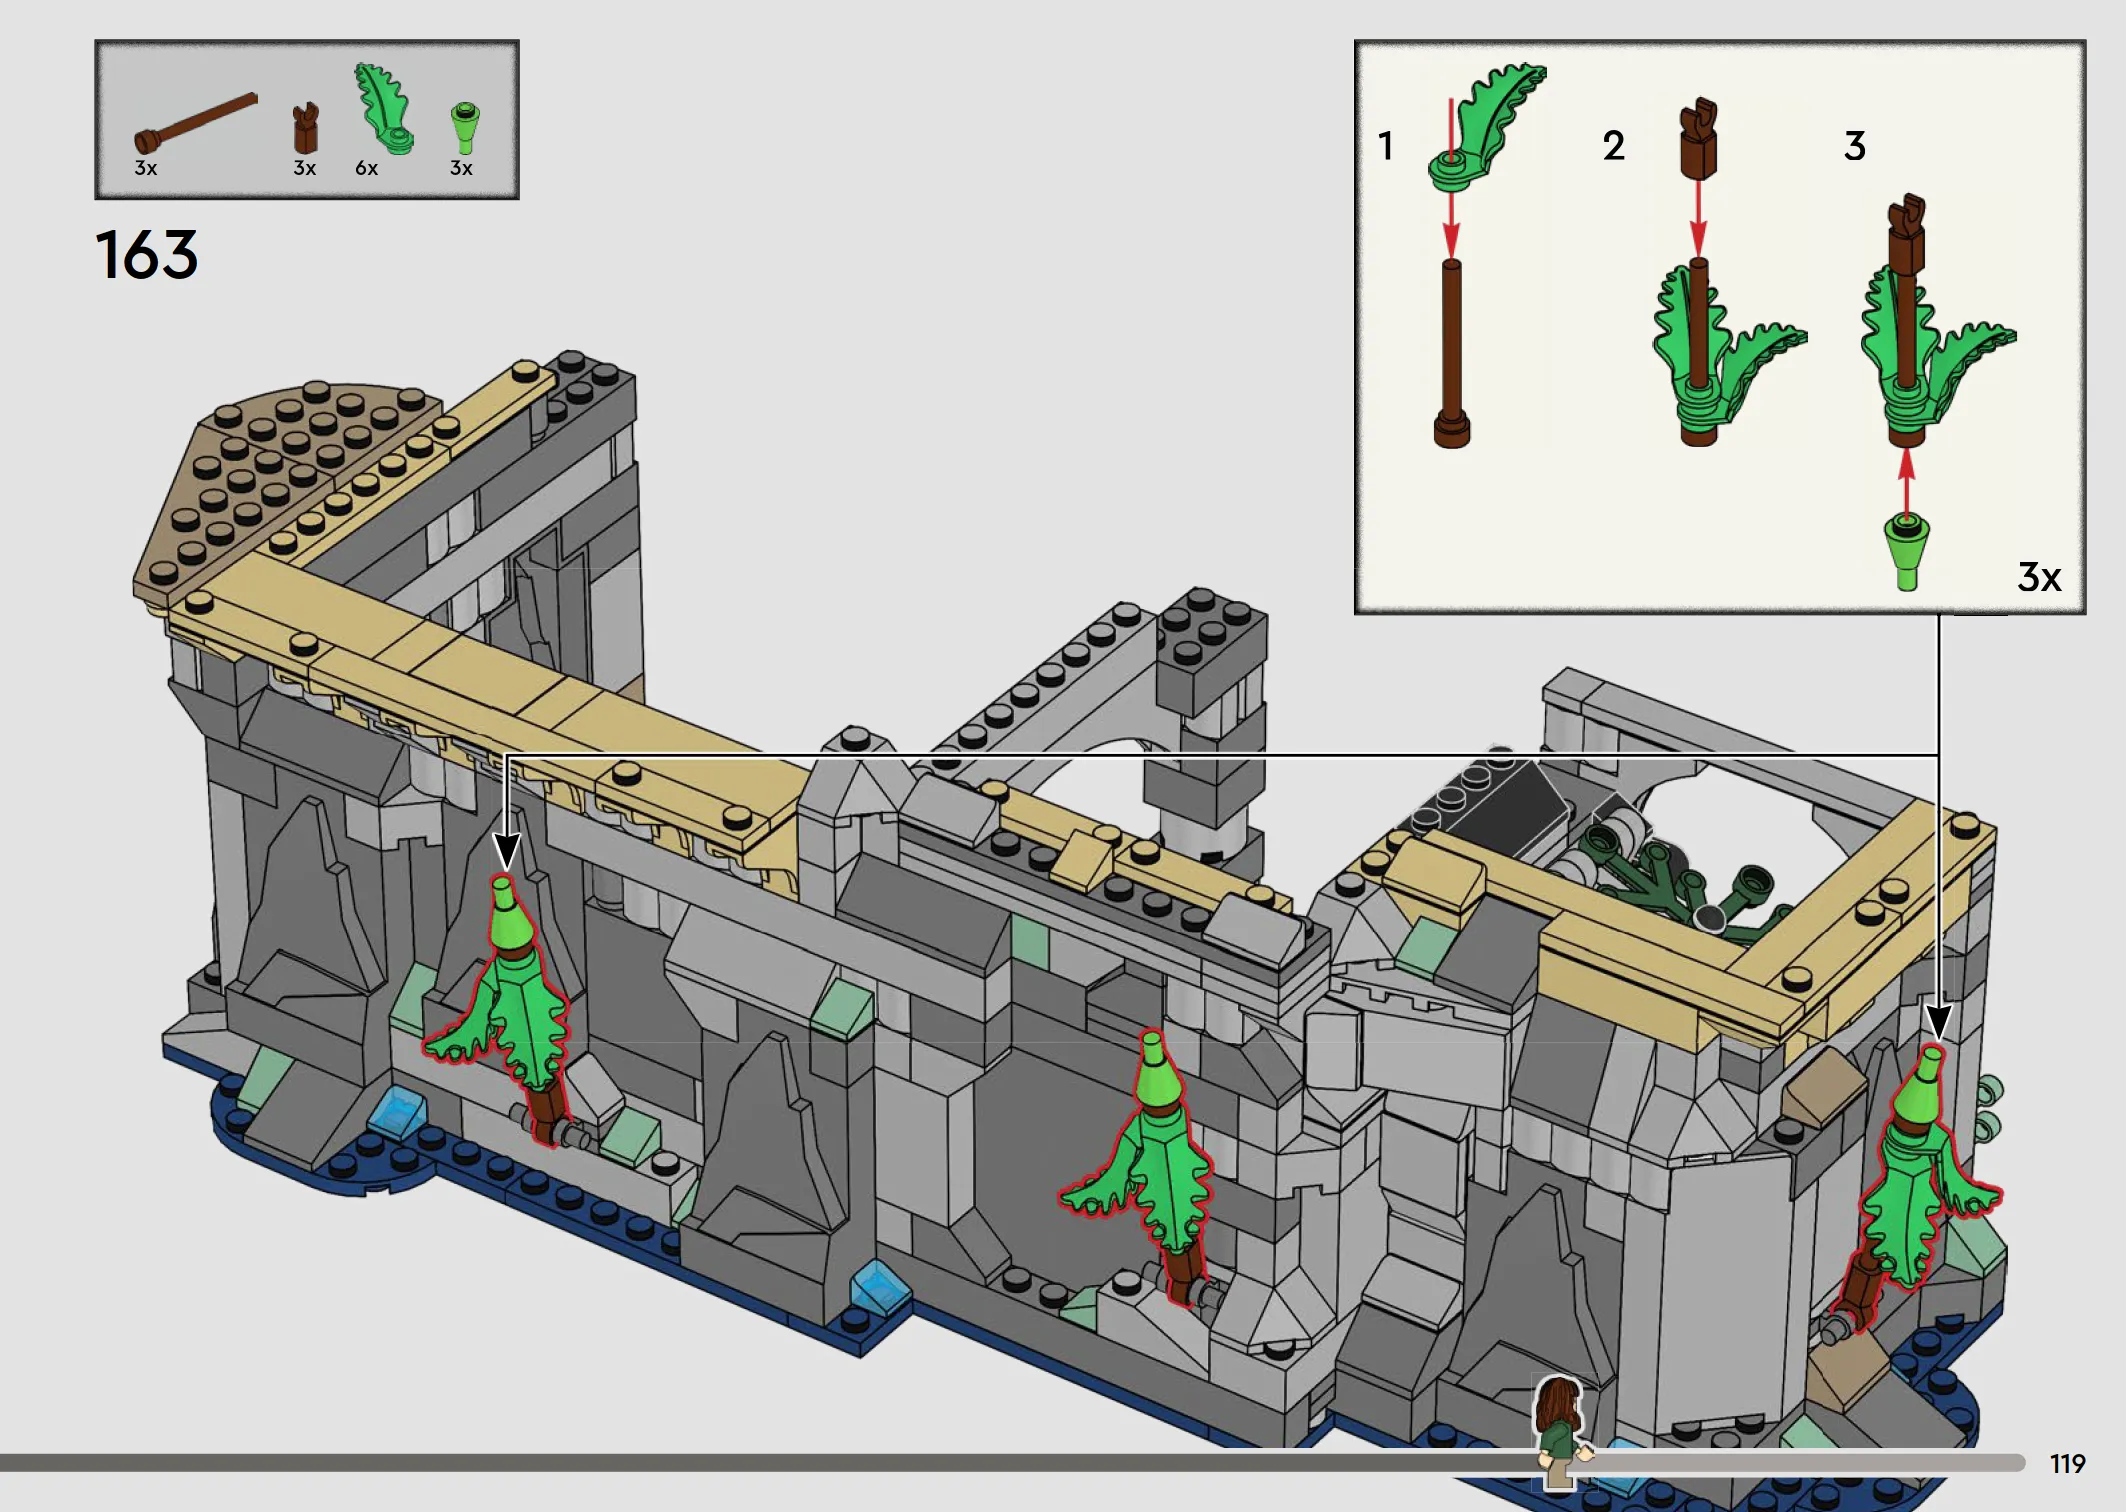Click the lime cone in sub-step 3
The height and width of the screenshot is (1512, 2126).
pyautogui.click(x=1907, y=551)
